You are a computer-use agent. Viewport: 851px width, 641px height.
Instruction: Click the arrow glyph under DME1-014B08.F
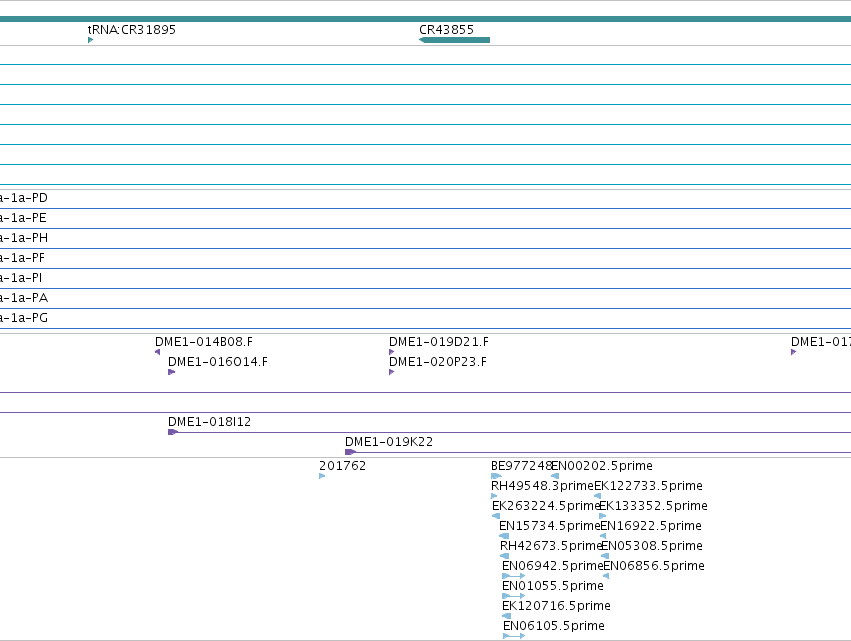click(x=157, y=352)
